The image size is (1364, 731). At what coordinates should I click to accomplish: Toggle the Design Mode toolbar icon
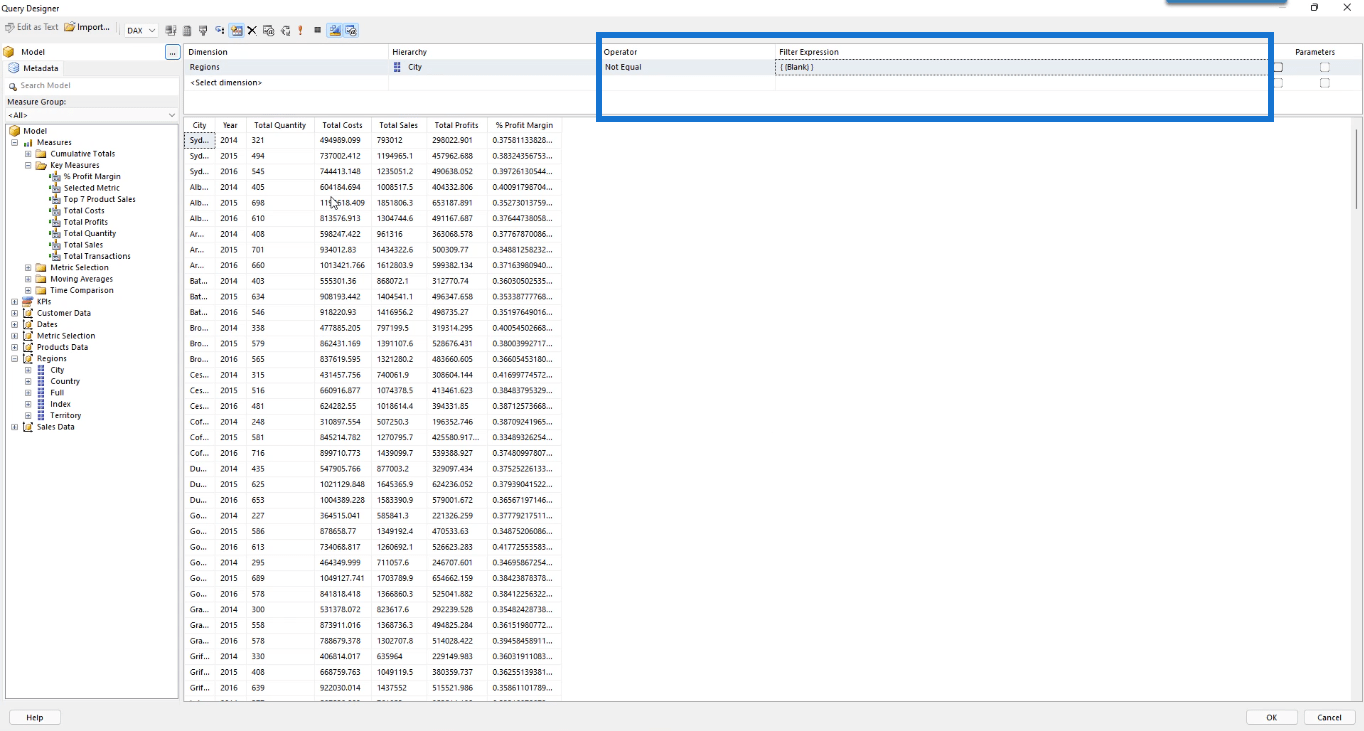coord(334,30)
